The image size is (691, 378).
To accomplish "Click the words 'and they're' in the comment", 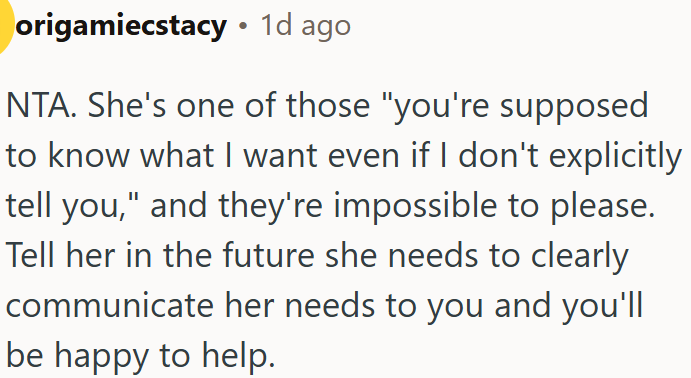I will 237,207.
